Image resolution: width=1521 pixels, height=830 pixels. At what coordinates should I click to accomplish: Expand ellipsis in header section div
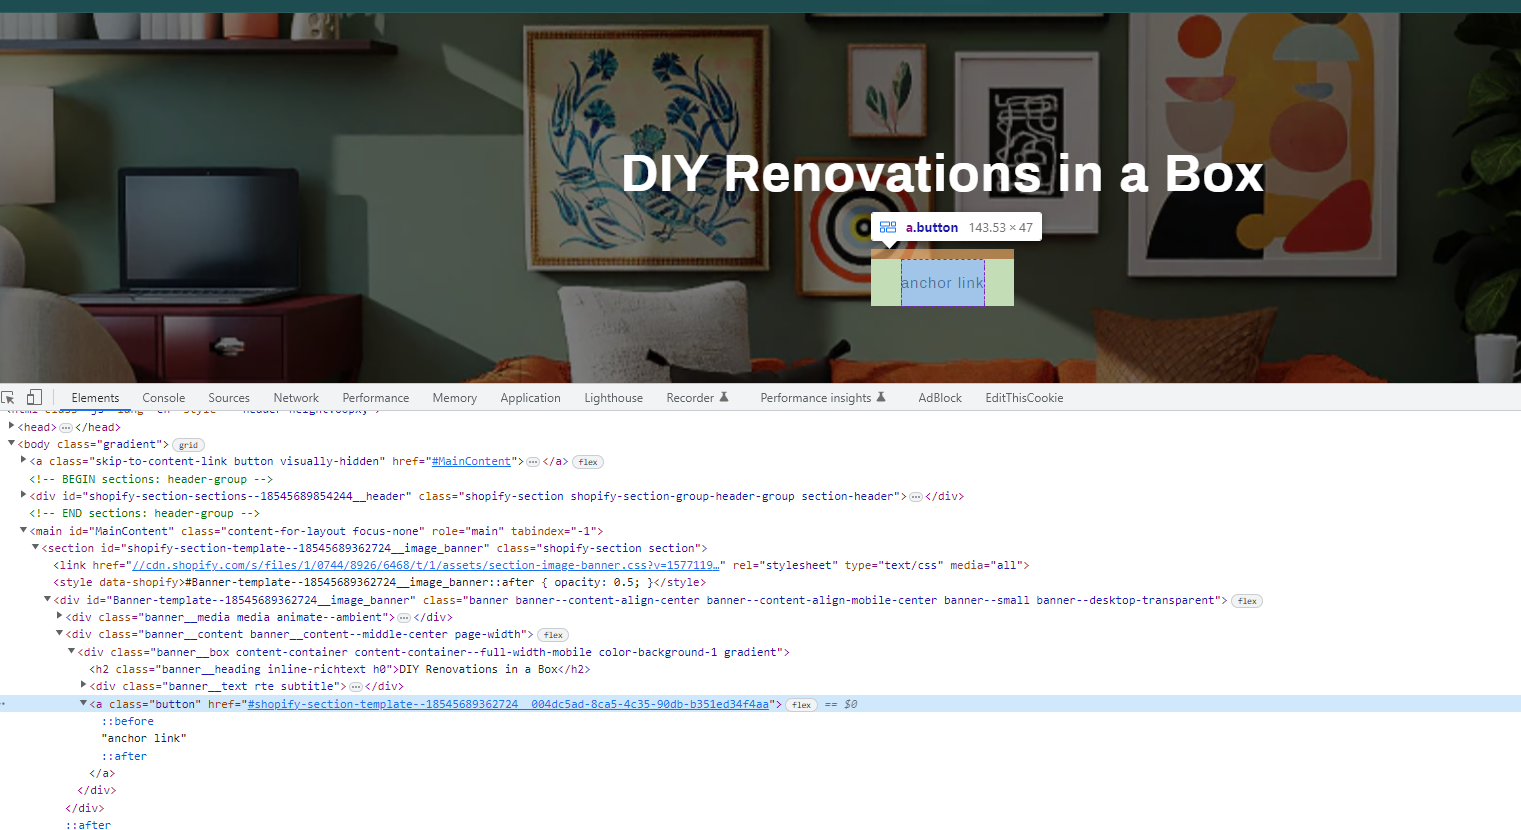915,497
